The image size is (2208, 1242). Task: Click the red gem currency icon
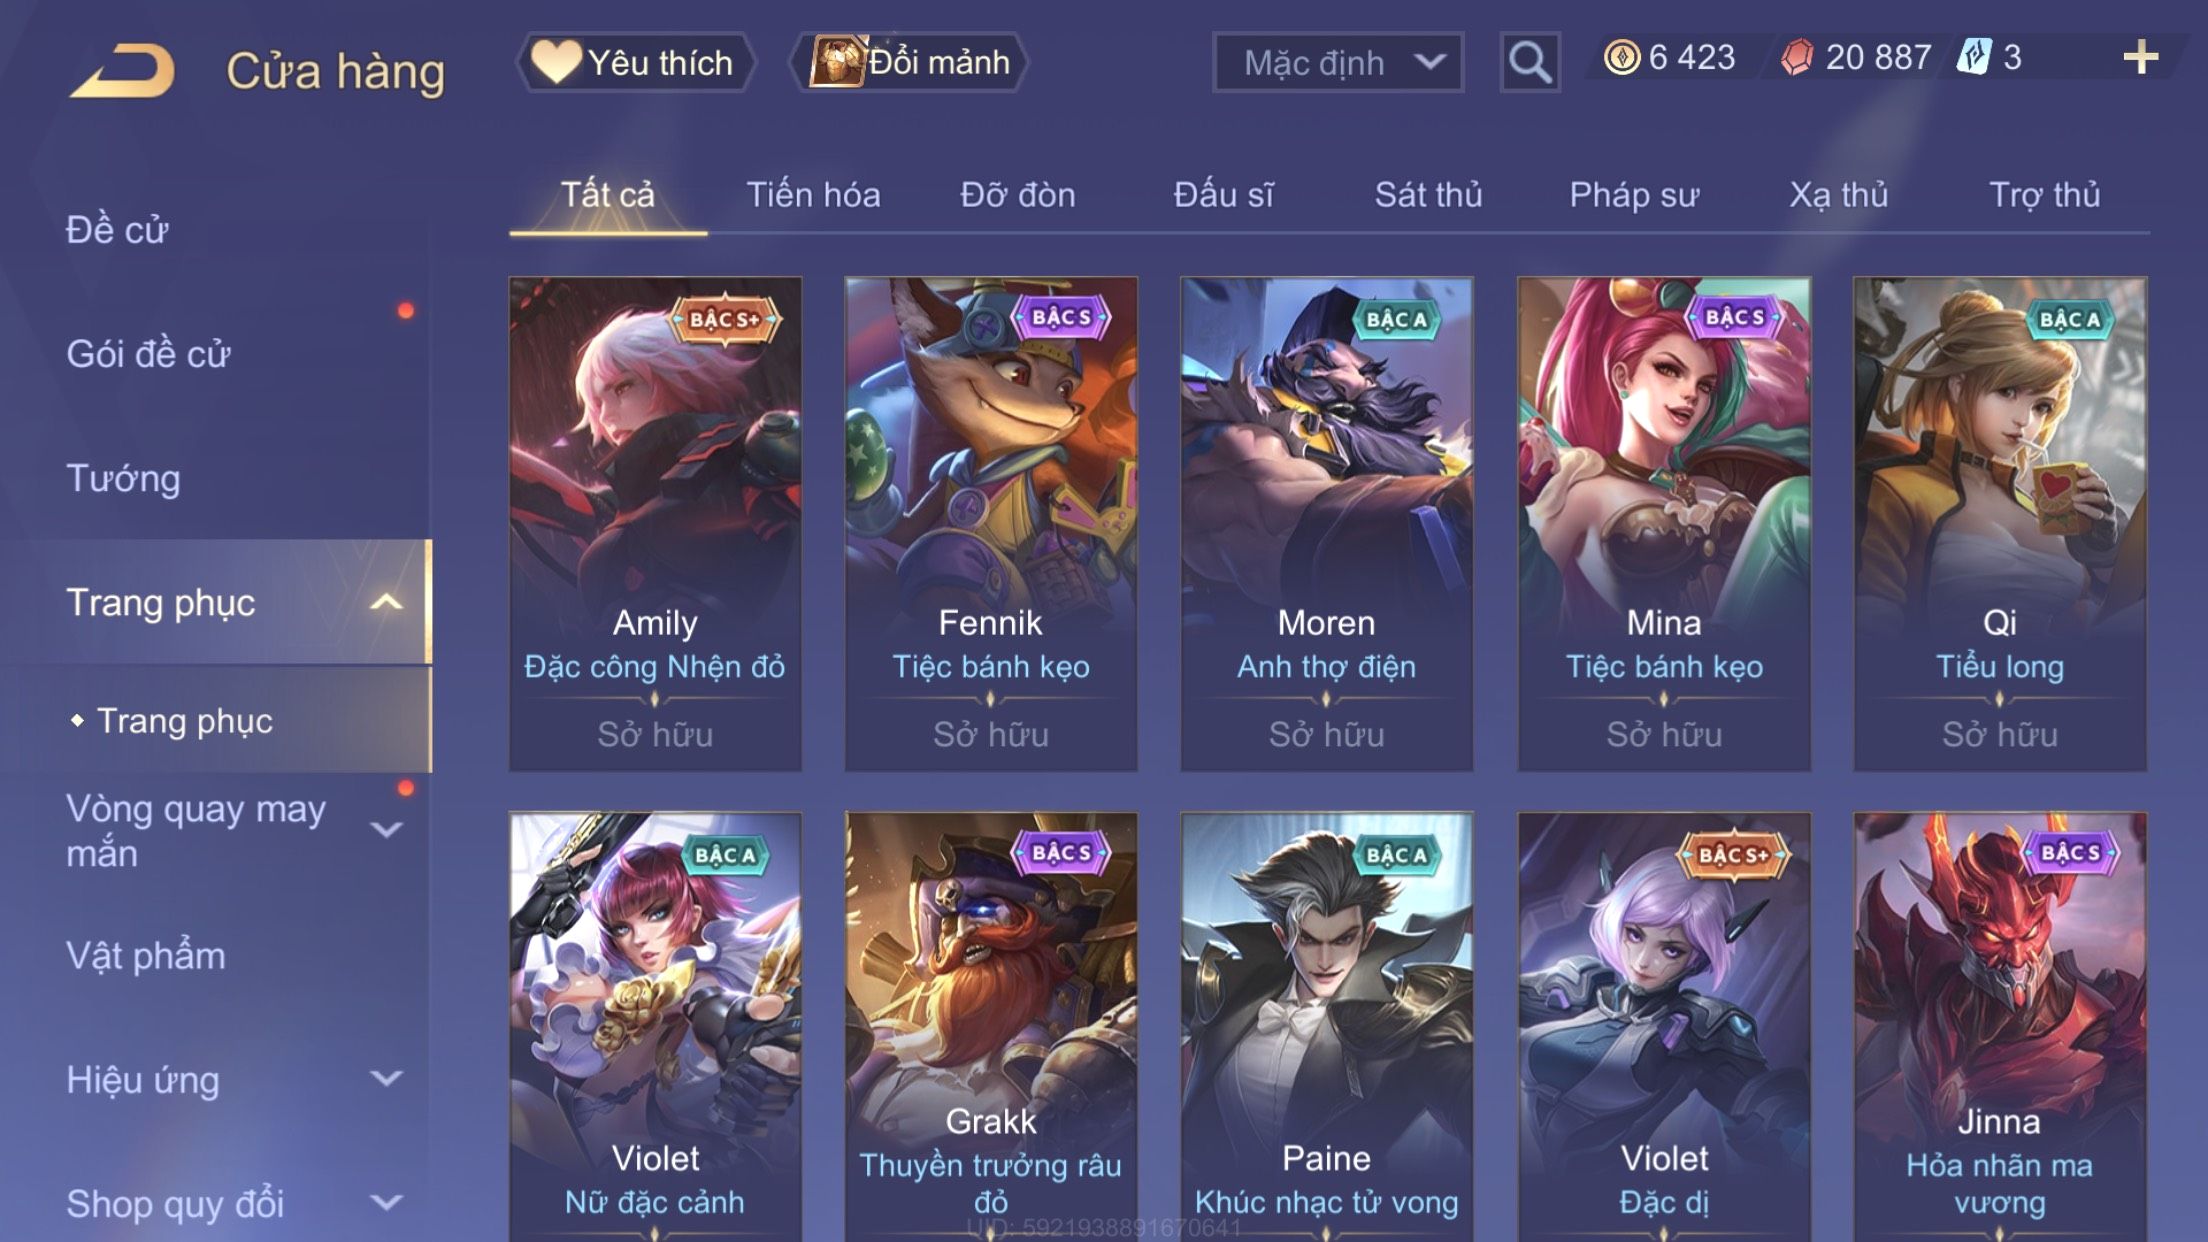point(1796,57)
